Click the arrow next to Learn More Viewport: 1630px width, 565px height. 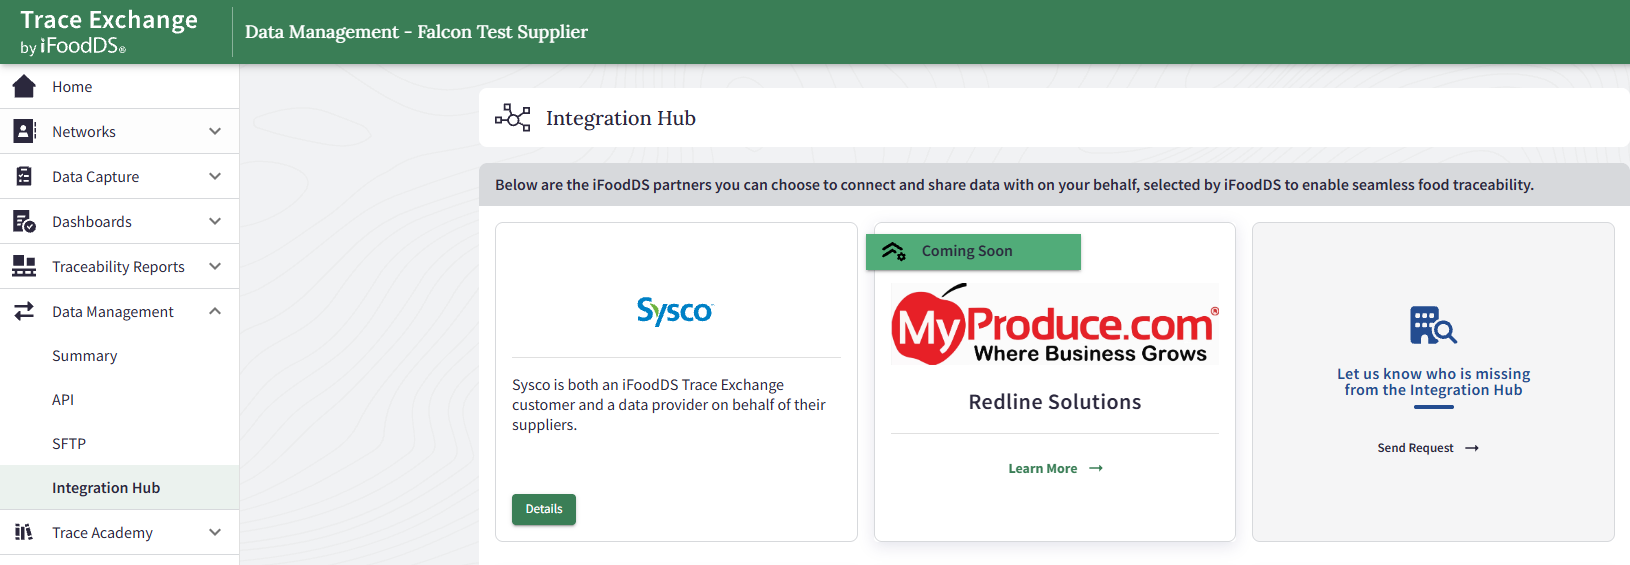click(1096, 468)
